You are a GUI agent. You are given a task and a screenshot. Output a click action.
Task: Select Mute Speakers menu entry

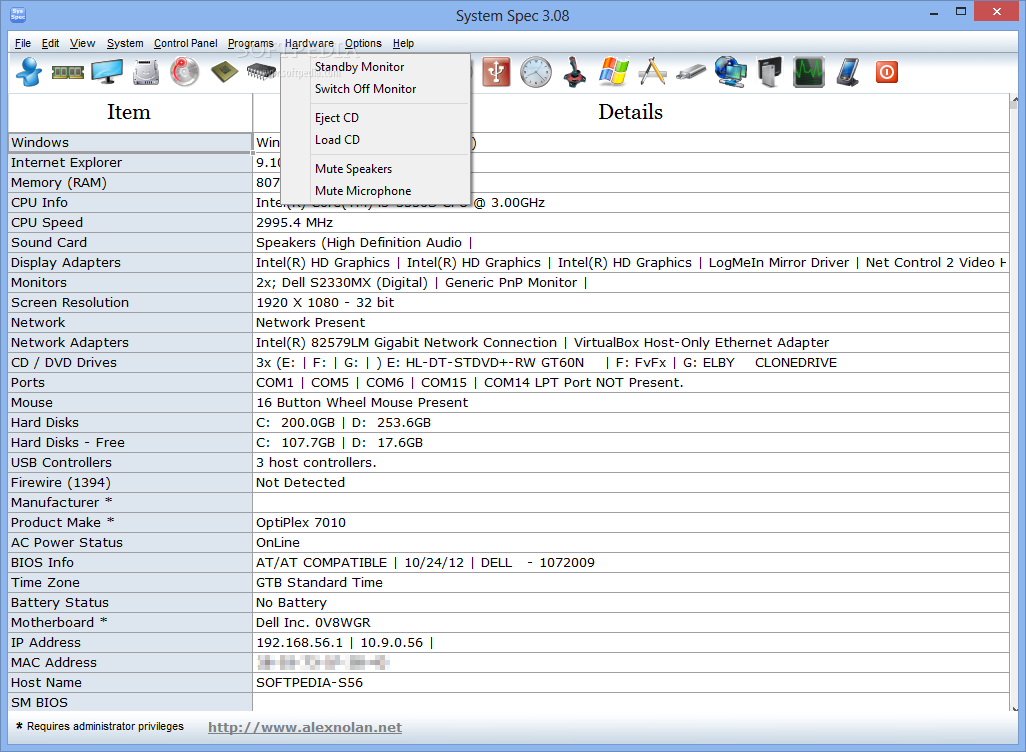click(376, 169)
